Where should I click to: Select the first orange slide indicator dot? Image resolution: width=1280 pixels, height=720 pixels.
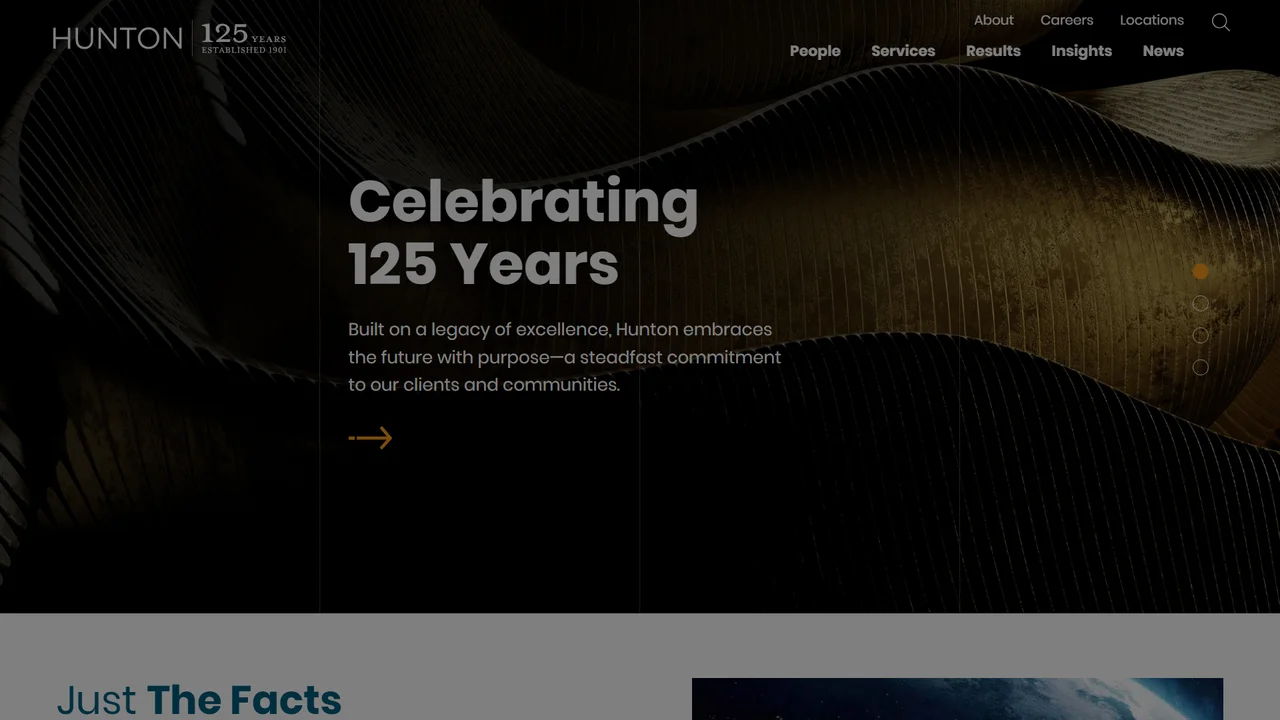tap(1201, 271)
